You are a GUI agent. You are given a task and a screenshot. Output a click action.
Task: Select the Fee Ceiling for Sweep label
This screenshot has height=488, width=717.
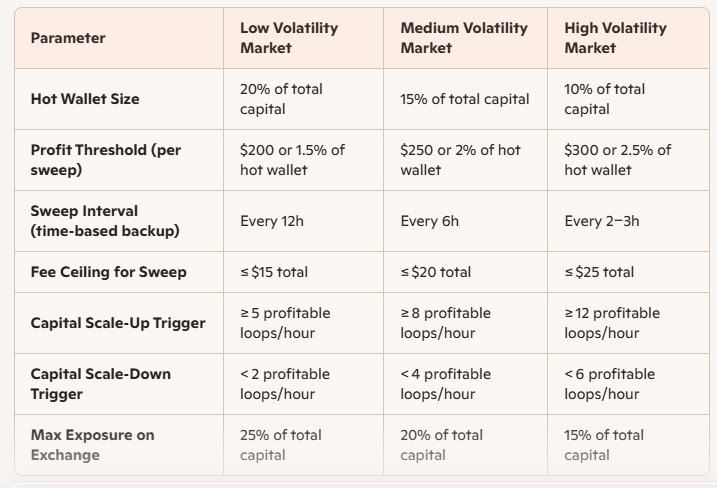(108, 272)
